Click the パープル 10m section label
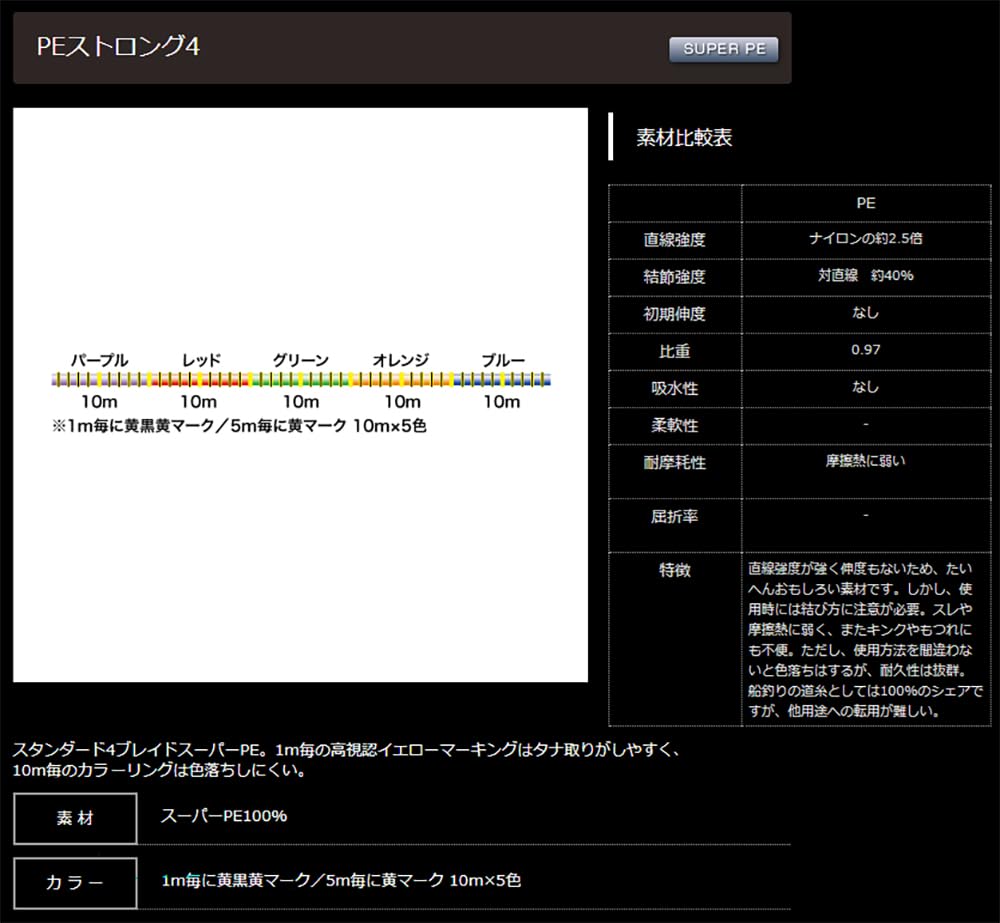Screen dimensions: 1000x923 [101, 360]
